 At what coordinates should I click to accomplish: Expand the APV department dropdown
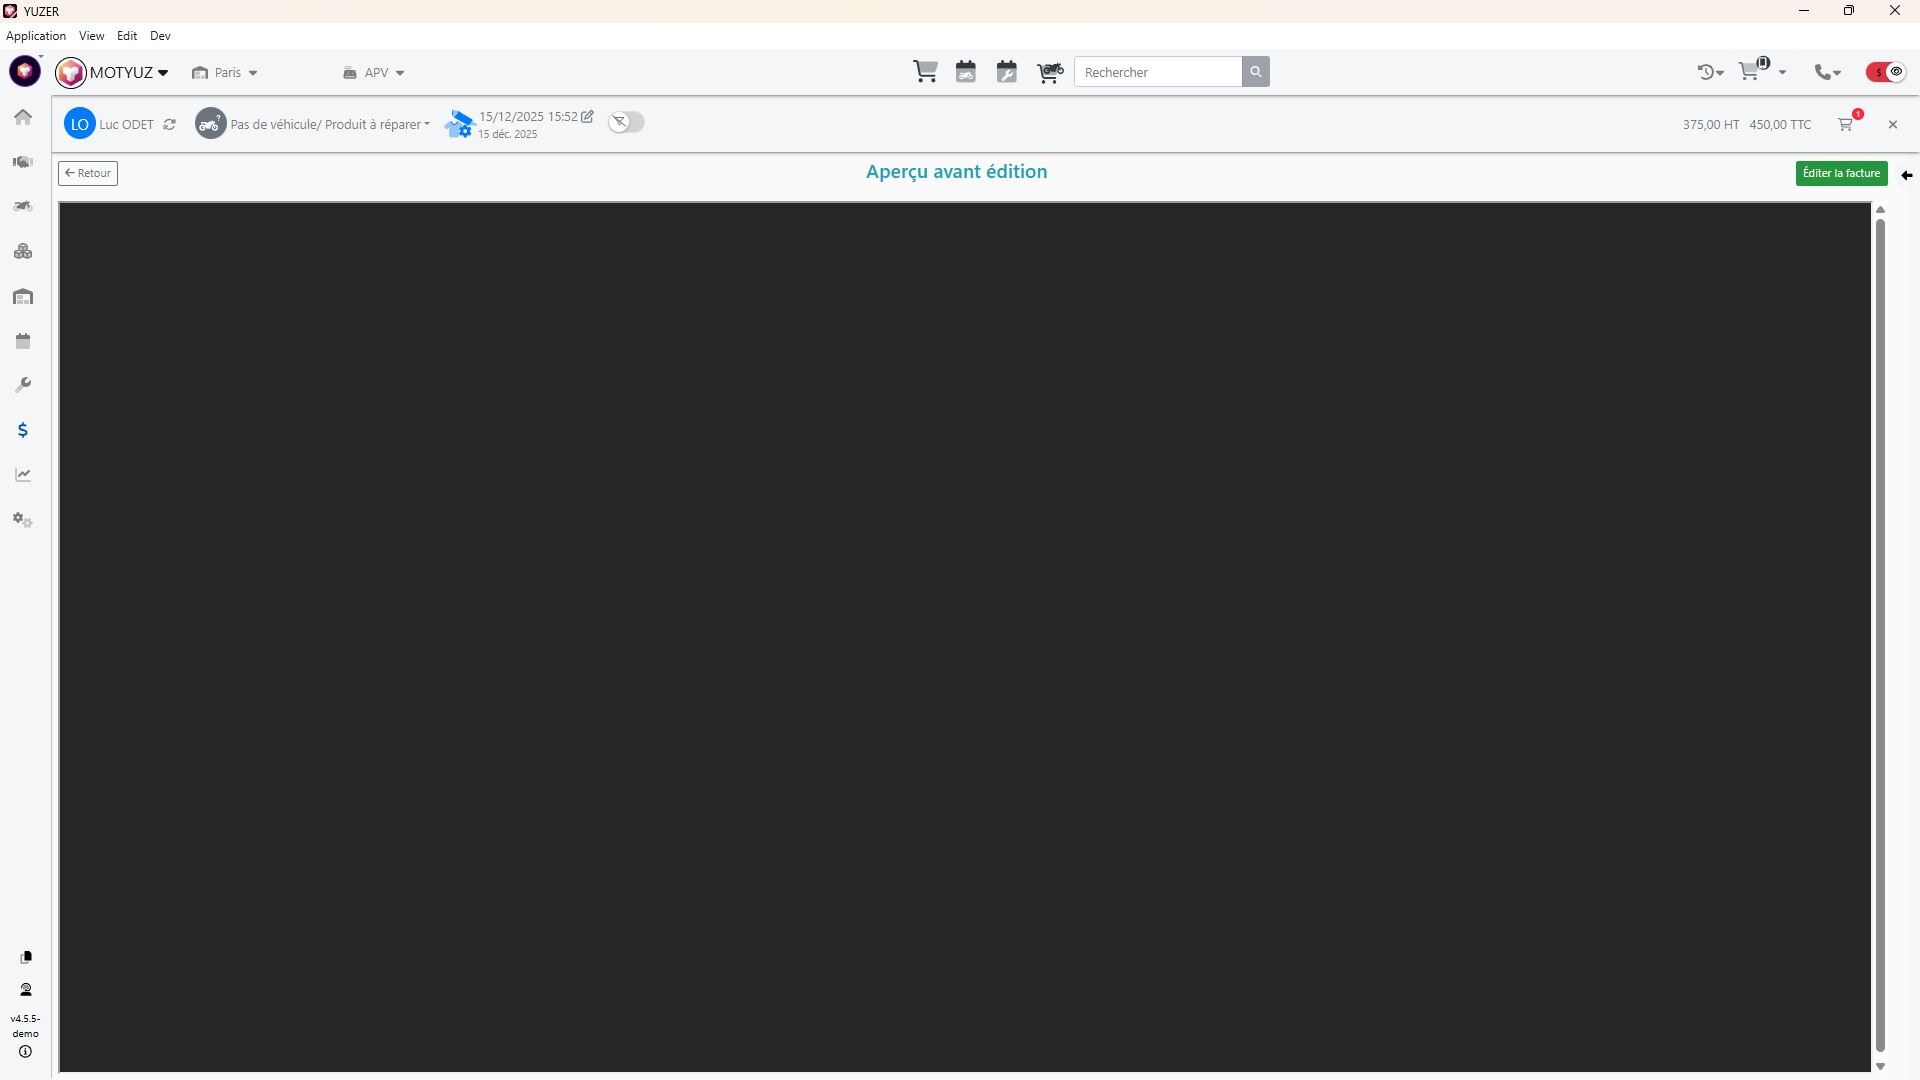[x=375, y=73]
